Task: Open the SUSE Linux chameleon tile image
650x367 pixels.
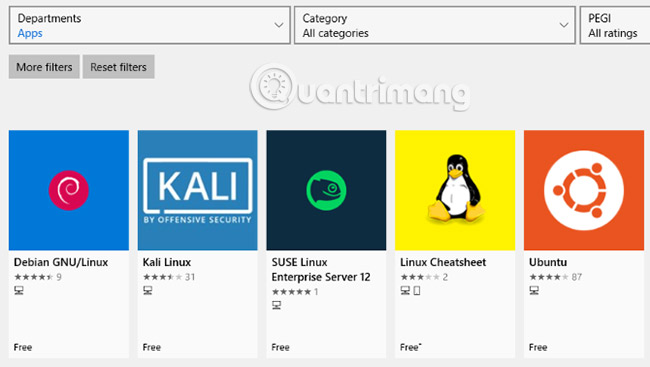Action: click(326, 190)
